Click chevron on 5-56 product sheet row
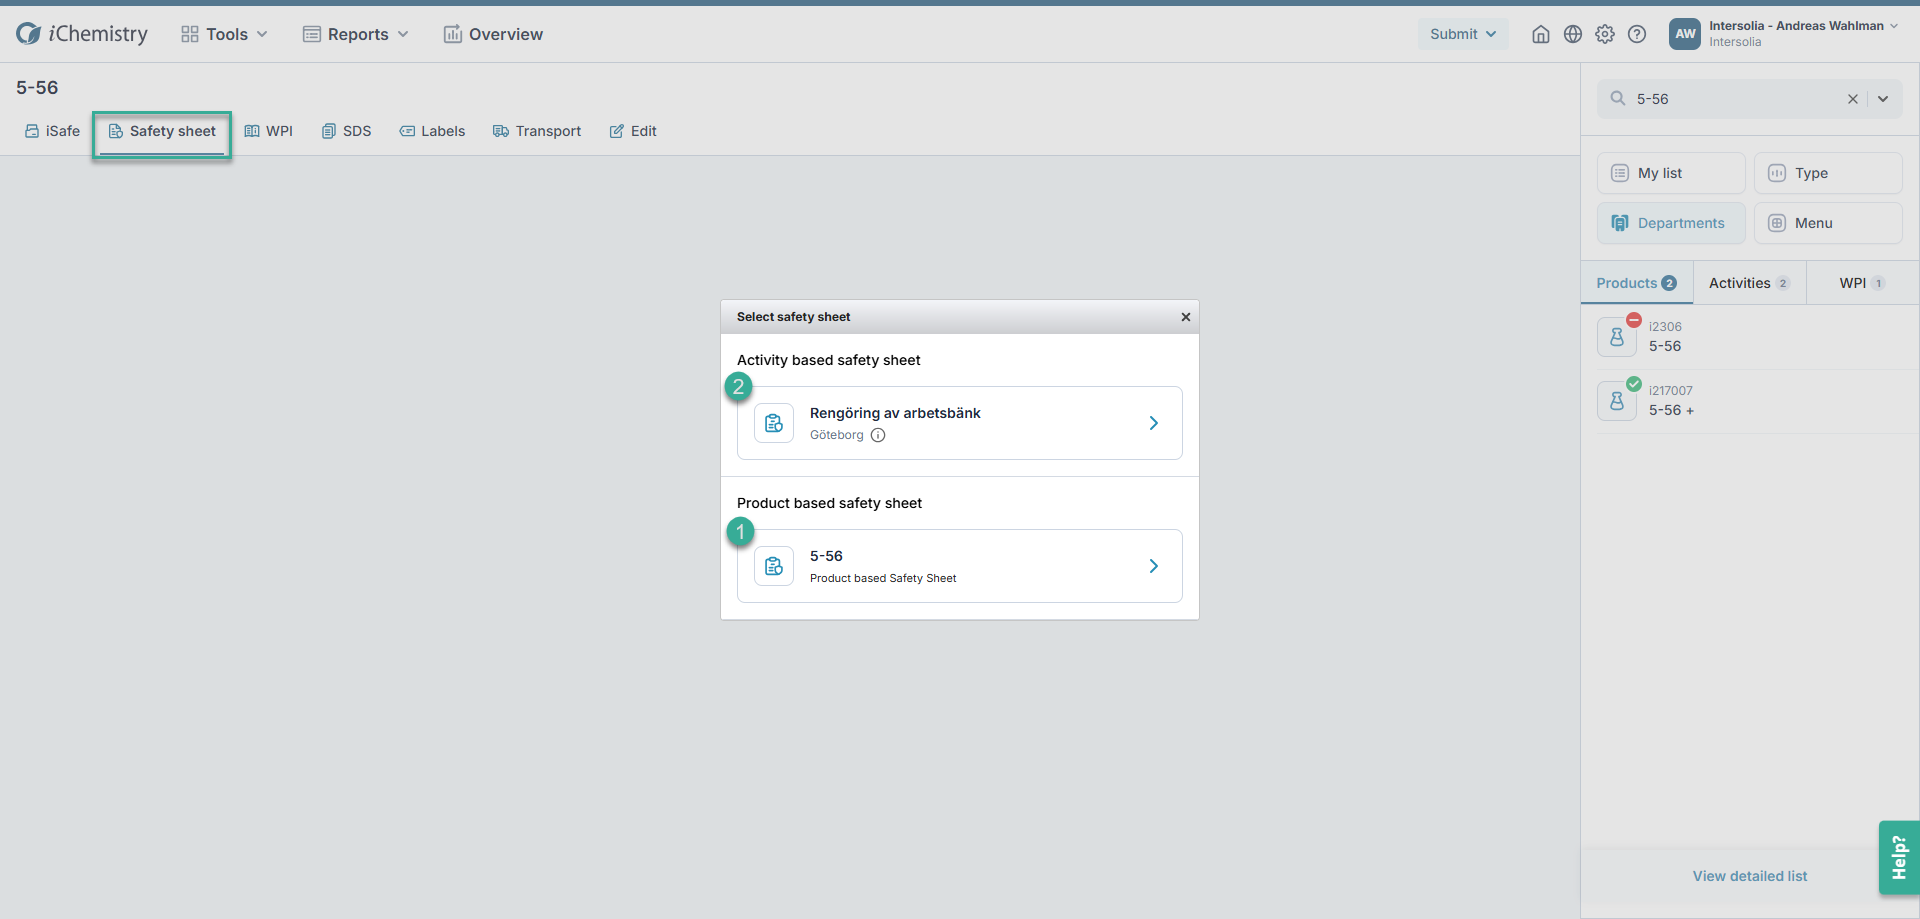The width and height of the screenshot is (1920, 919). point(1154,566)
